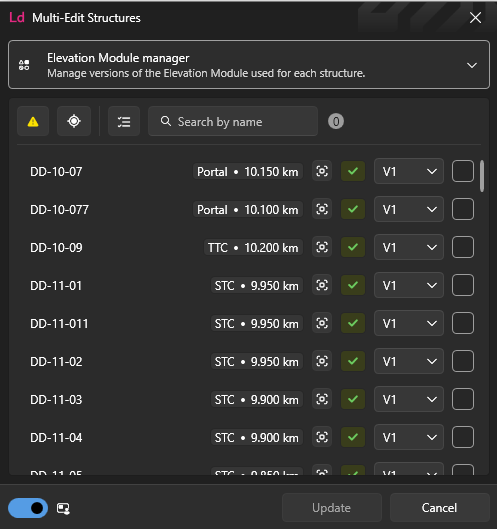Turn off the blue toggle switch
The image size is (497, 529).
click(x=28, y=508)
